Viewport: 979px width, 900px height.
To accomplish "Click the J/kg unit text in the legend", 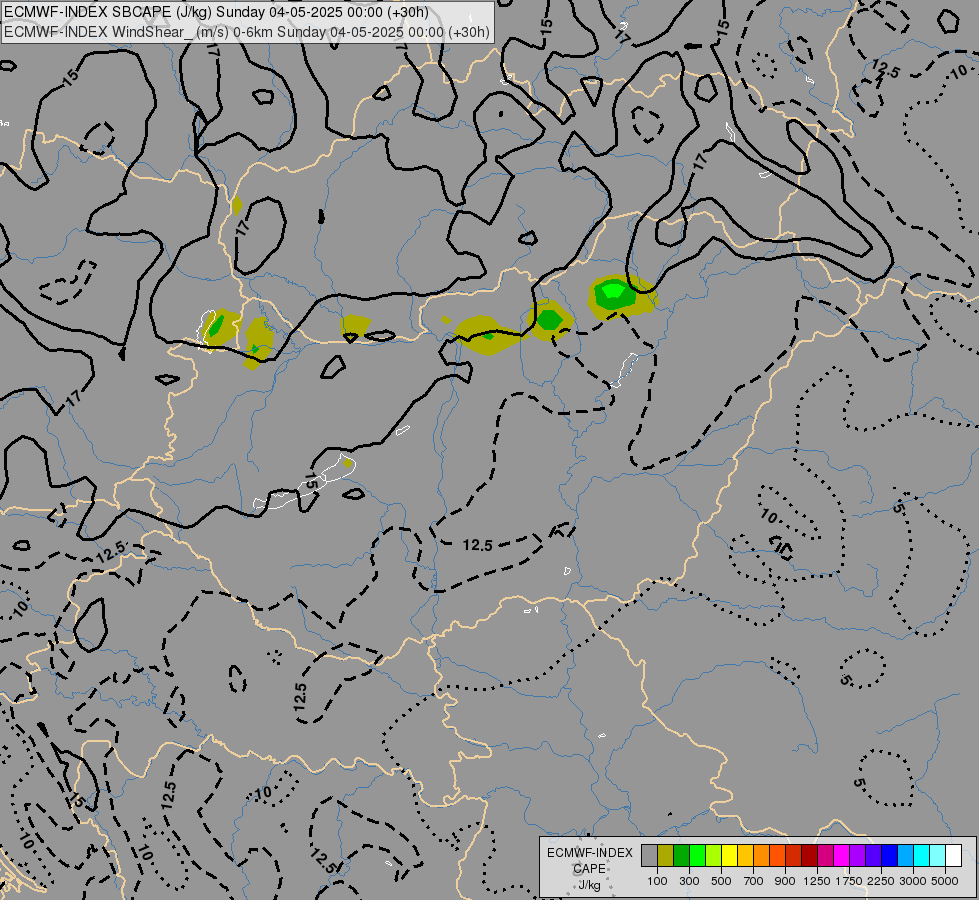I will click(x=589, y=885).
